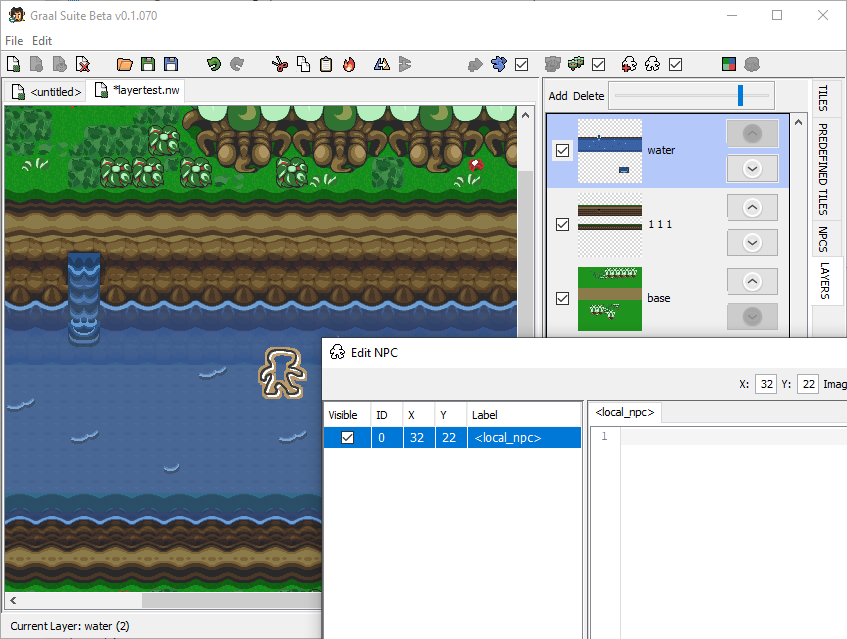This screenshot has width=847, height=639.
Task: Open the Edit menu
Action: pyautogui.click(x=42, y=41)
